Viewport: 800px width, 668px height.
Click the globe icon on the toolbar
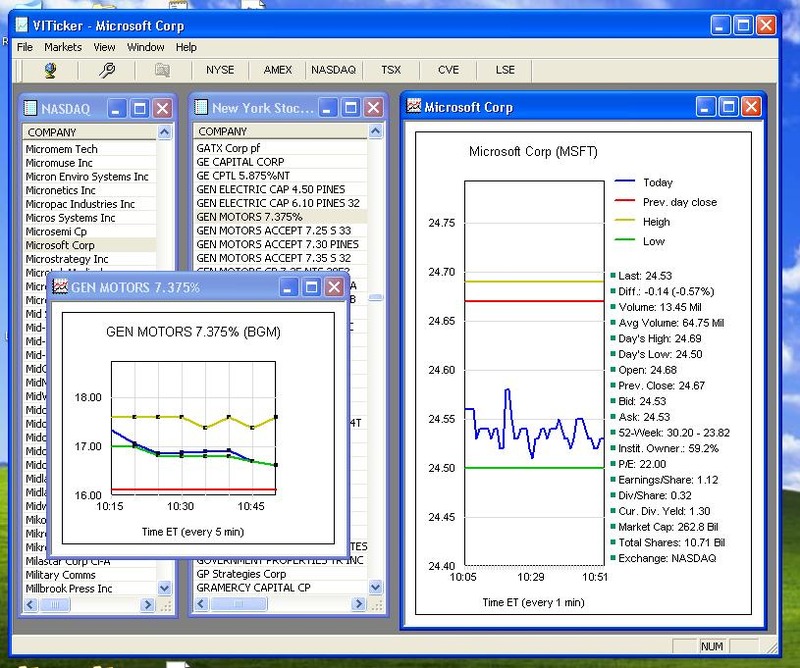[x=50, y=69]
